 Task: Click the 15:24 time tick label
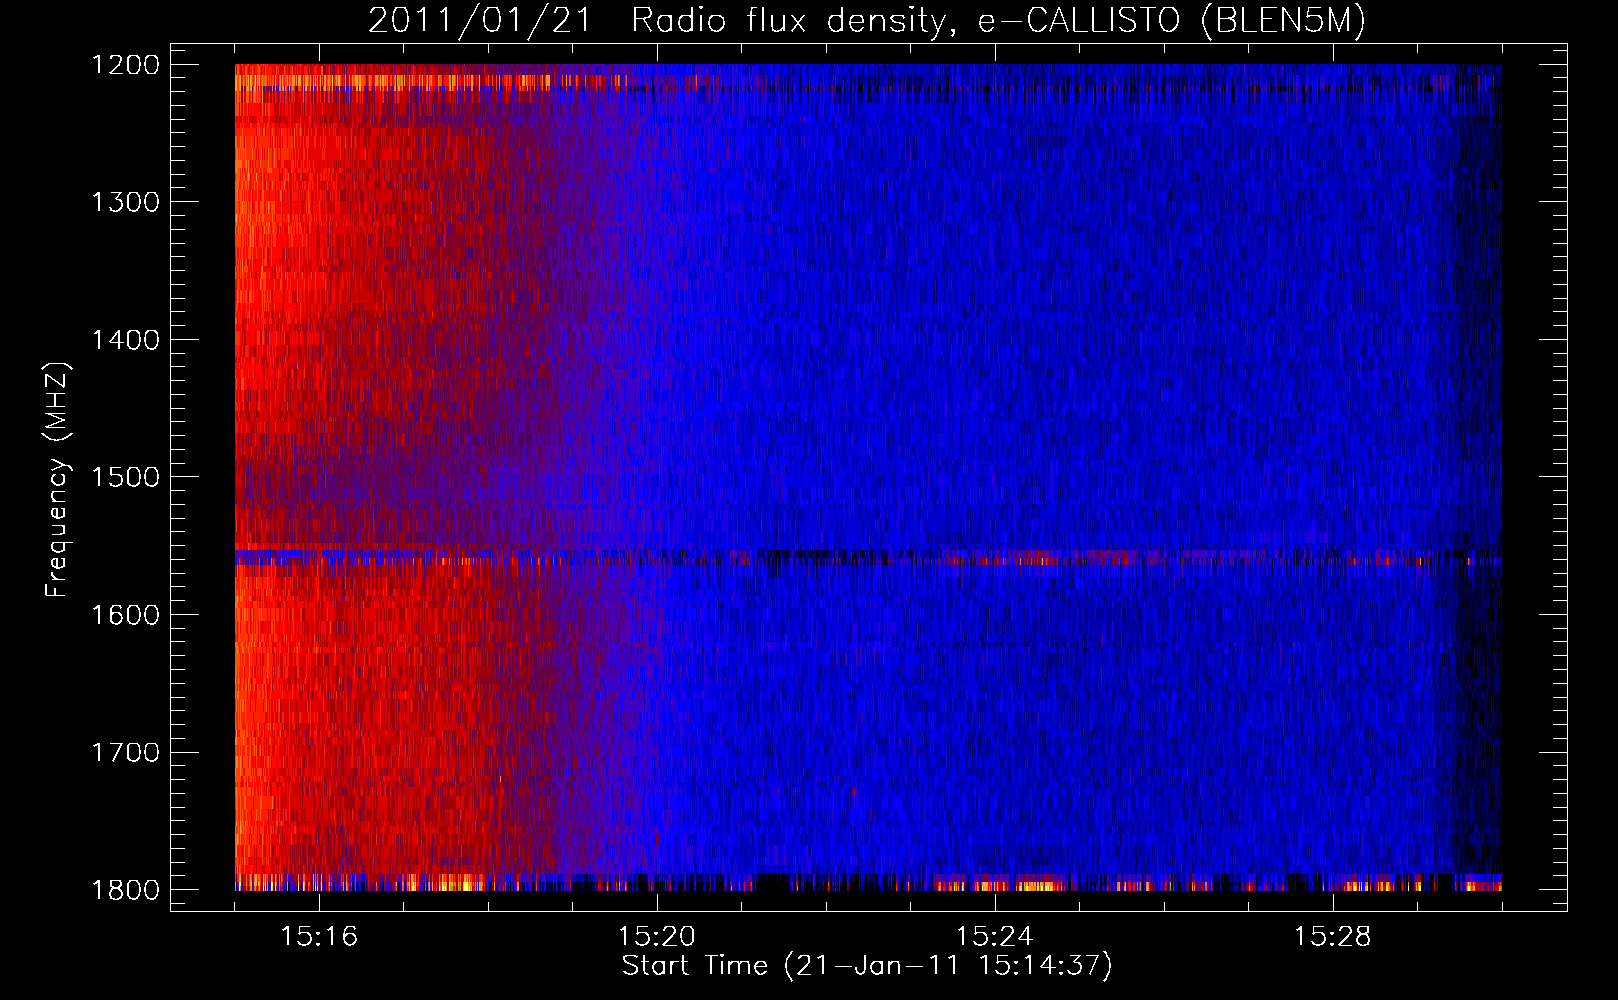point(995,937)
